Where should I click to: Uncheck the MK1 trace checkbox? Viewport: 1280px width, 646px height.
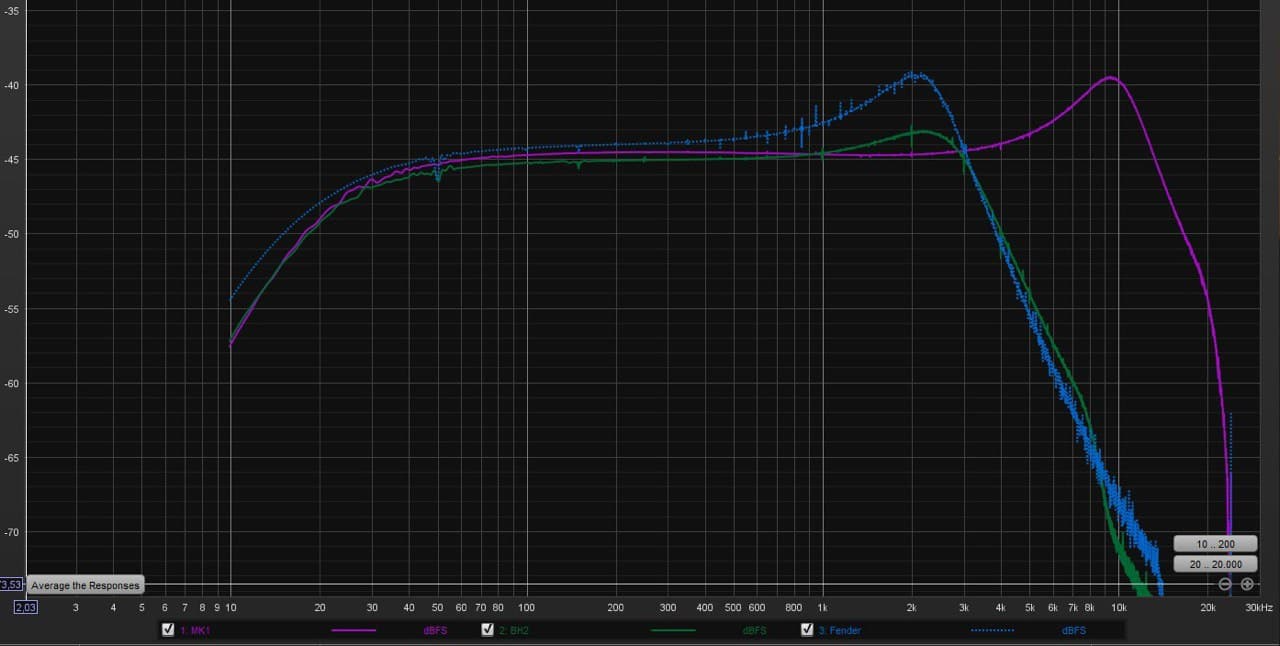[167, 630]
